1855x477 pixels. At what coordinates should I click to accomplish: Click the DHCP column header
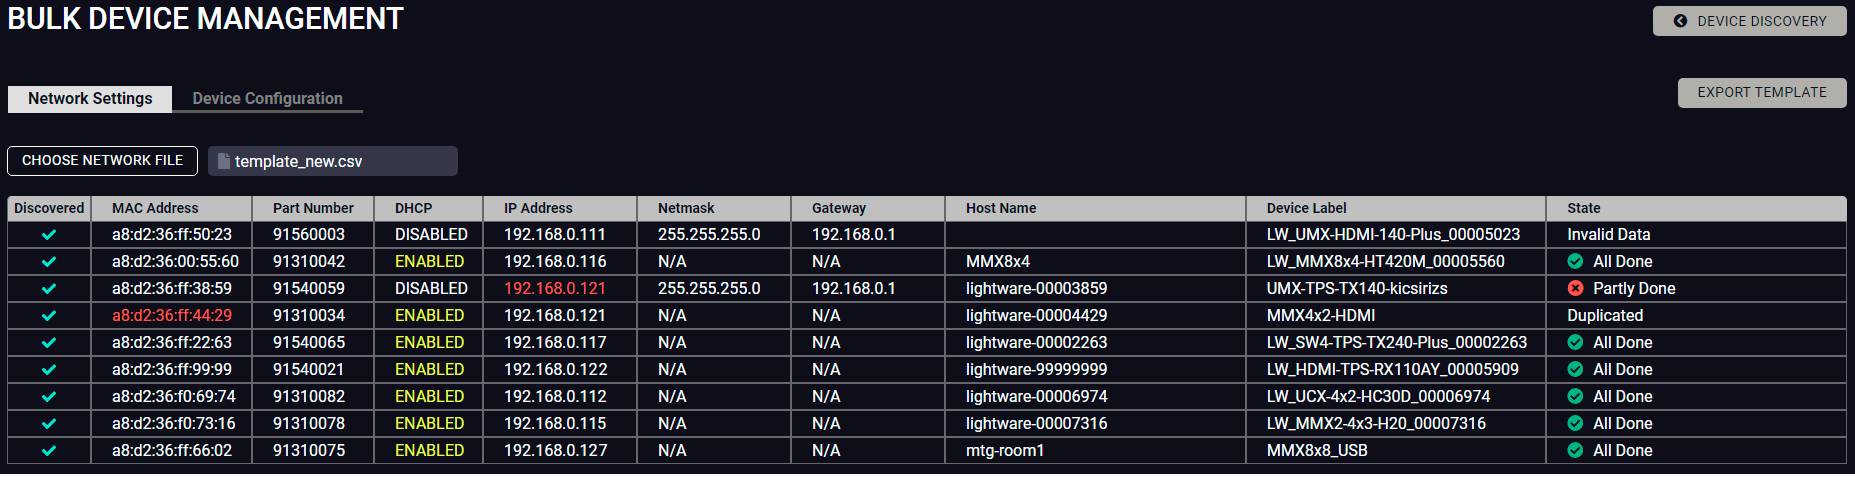pos(428,208)
